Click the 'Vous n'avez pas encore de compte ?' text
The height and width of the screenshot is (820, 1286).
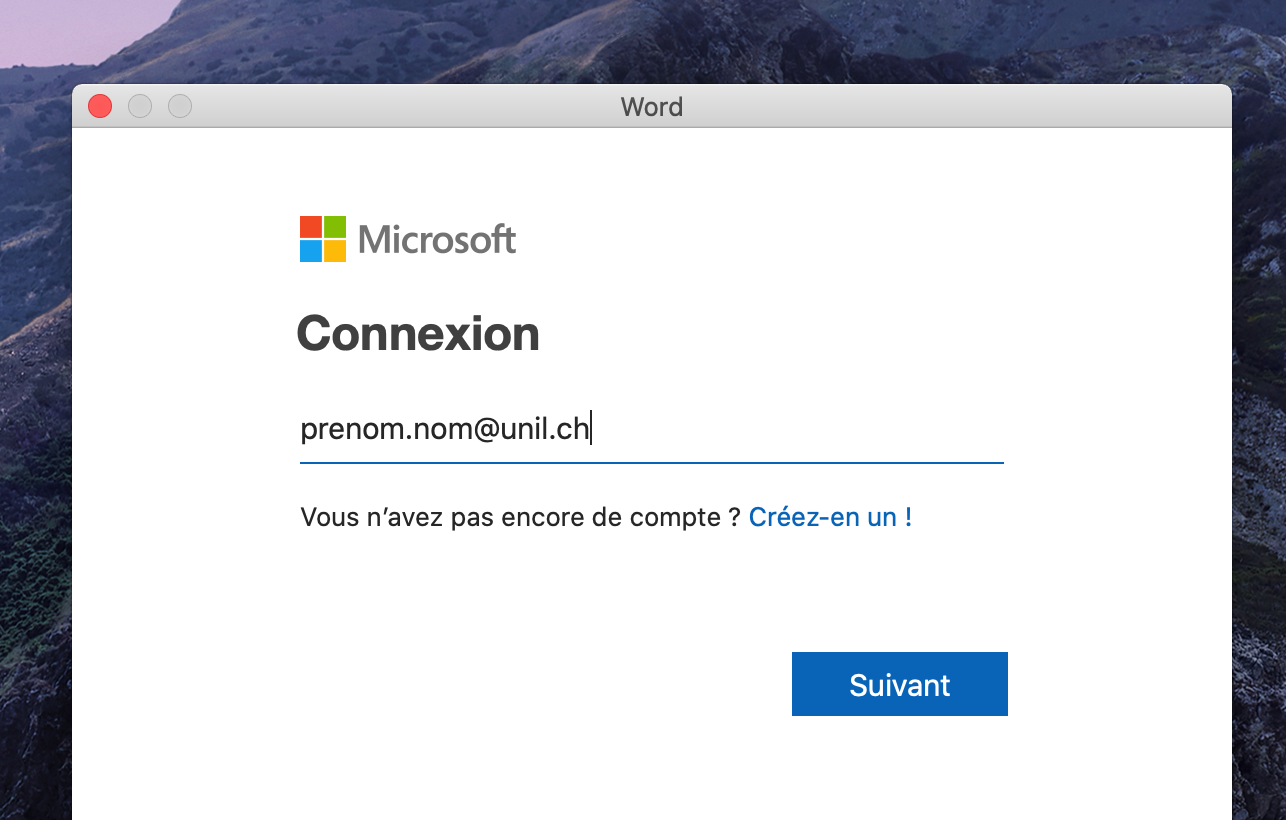520,517
